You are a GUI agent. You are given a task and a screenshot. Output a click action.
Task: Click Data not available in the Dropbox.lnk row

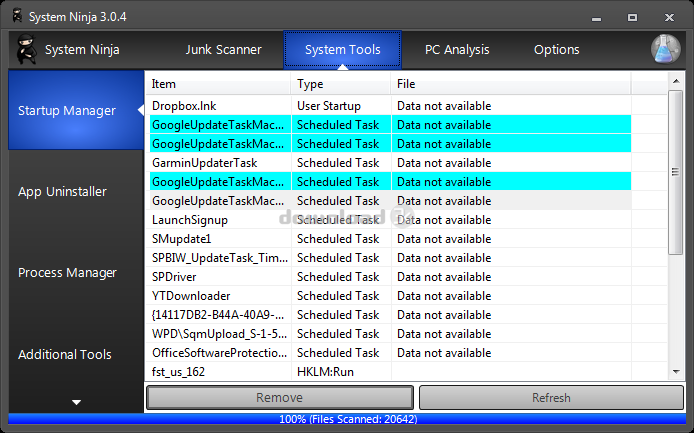click(x=444, y=106)
